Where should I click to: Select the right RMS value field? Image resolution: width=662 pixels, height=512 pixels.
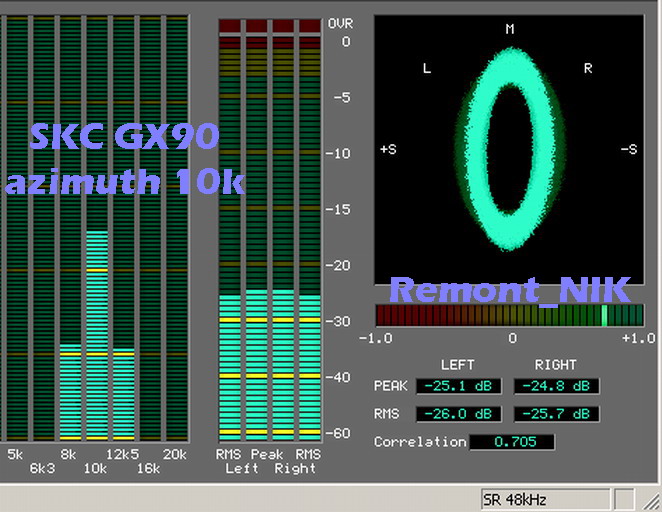[x=556, y=414]
